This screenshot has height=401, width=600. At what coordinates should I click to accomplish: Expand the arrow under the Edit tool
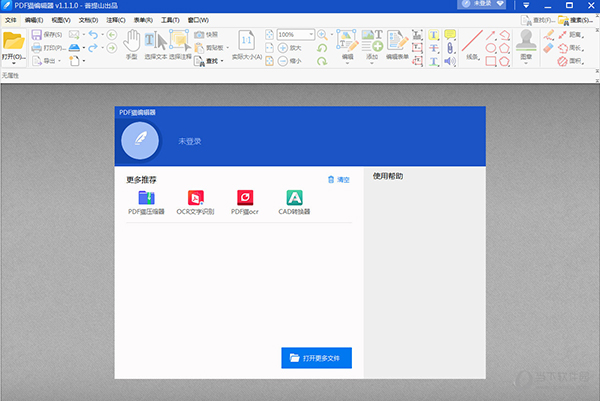pyautogui.click(x=347, y=63)
